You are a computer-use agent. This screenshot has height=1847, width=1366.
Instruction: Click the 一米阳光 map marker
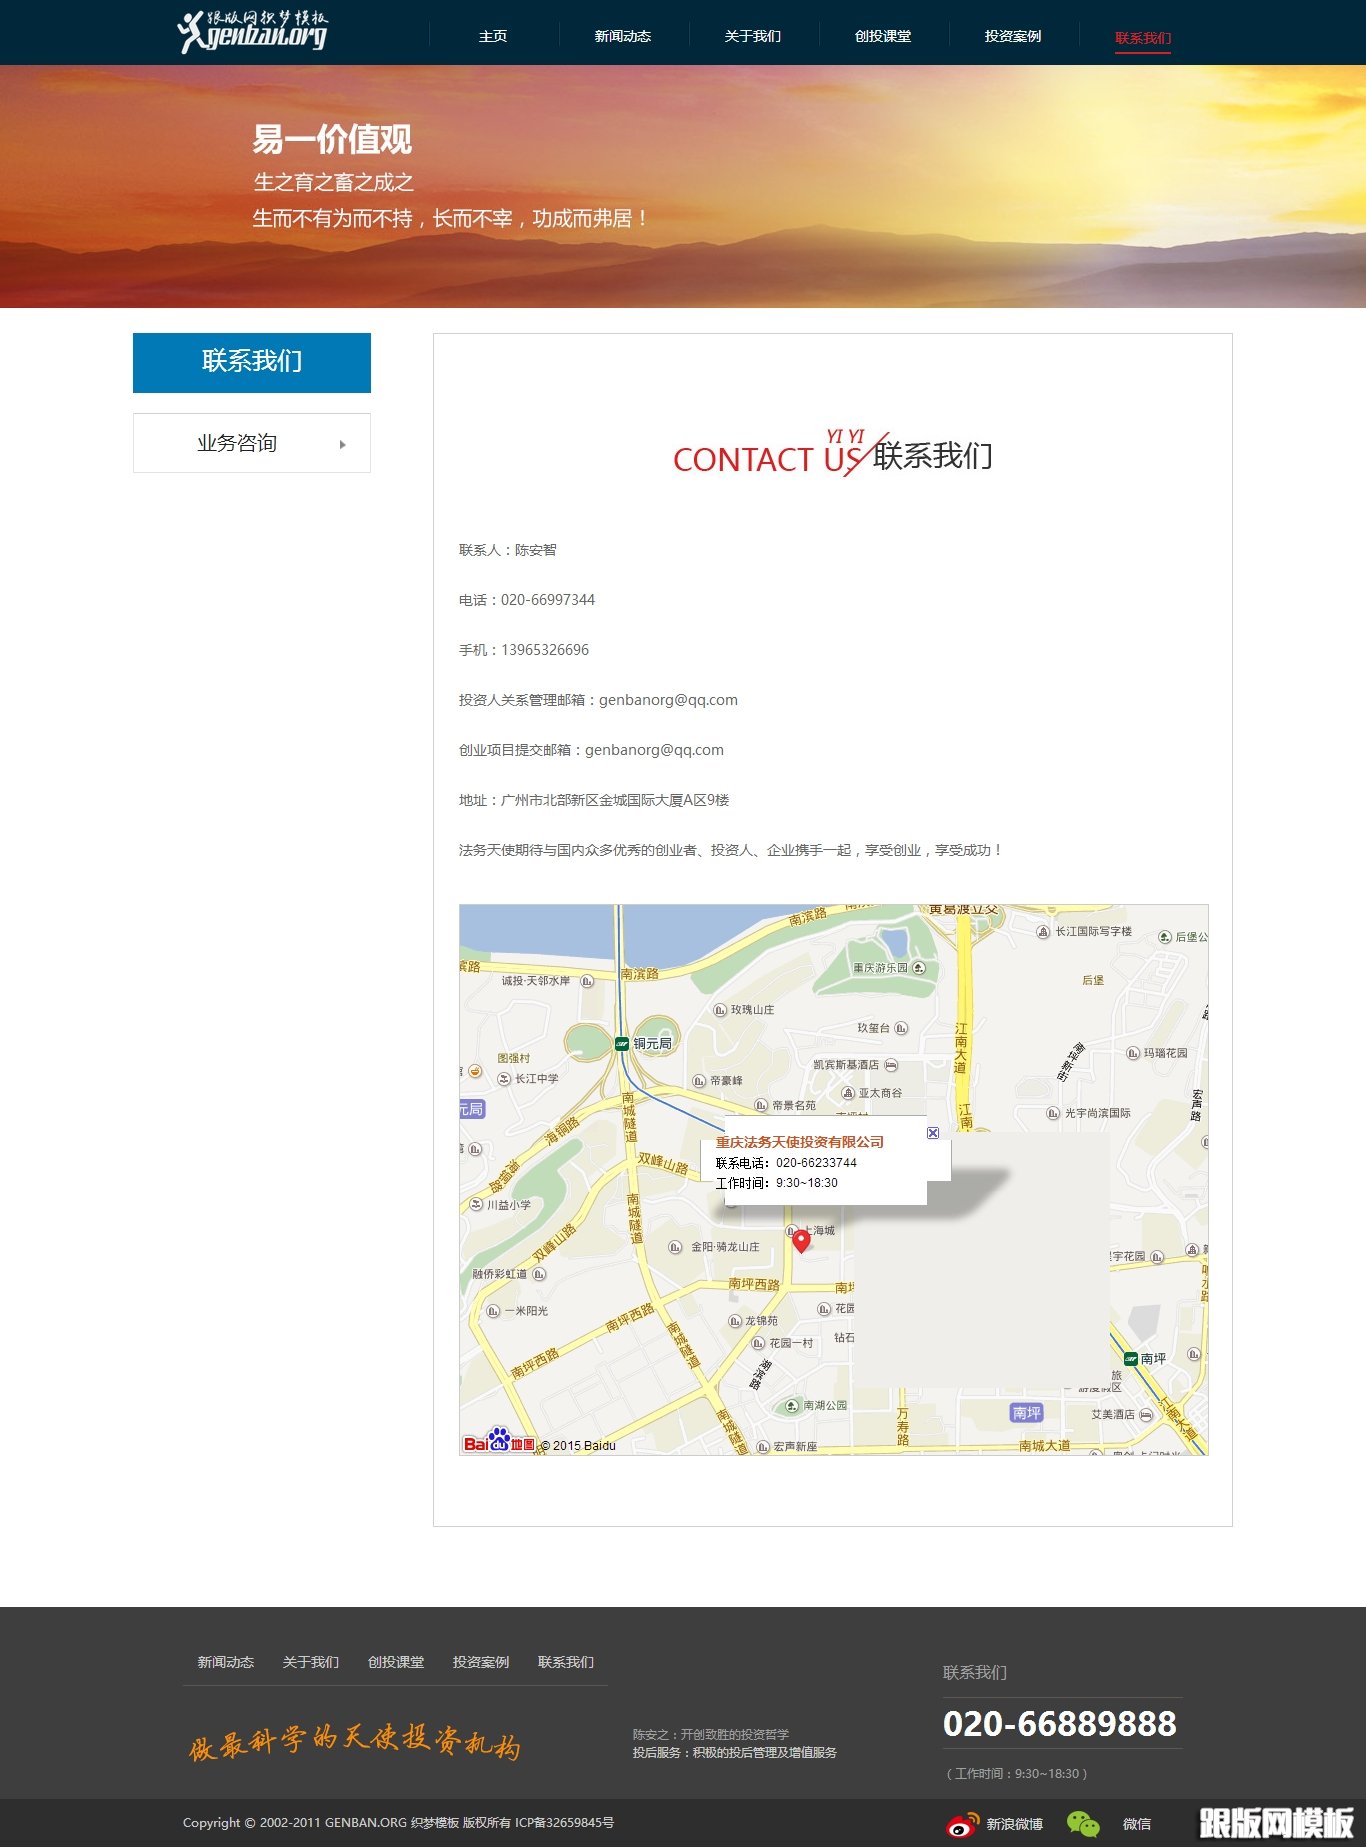pyautogui.click(x=493, y=1311)
